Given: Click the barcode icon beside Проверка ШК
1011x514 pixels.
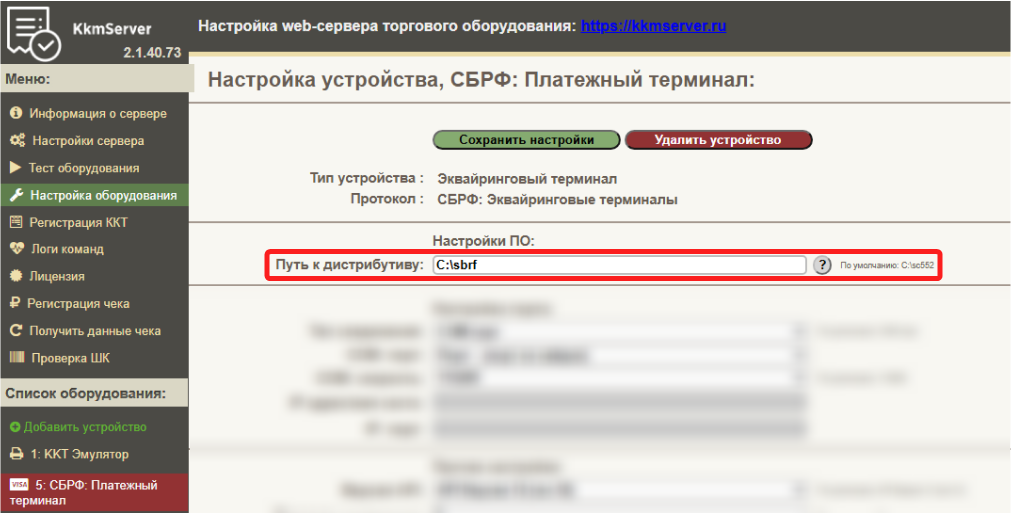Looking at the screenshot, I should (17, 357).
